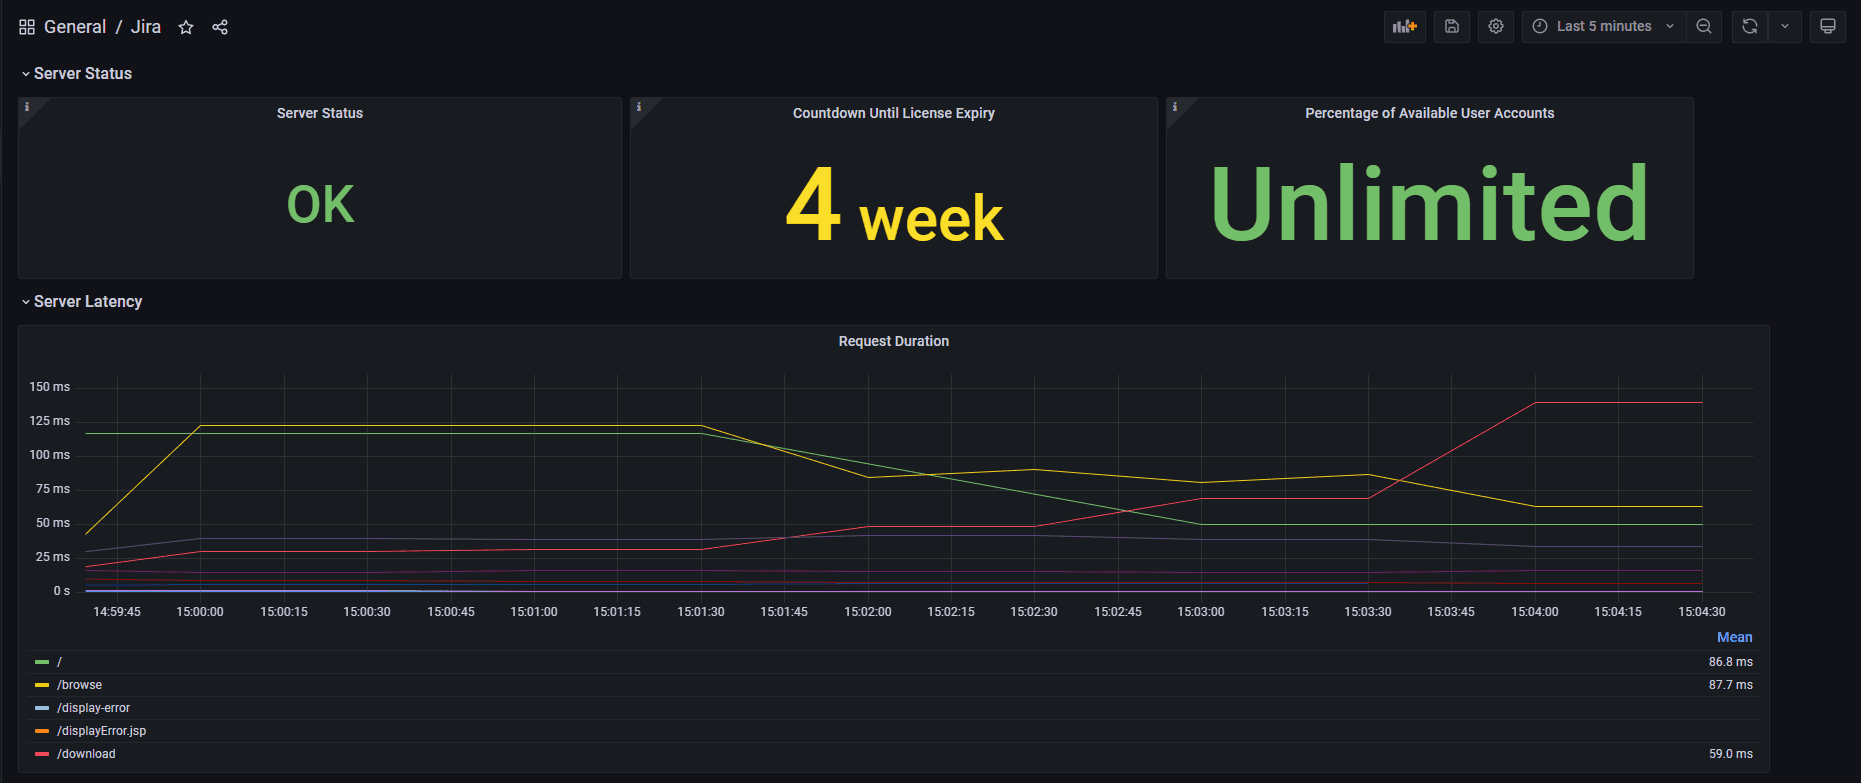The height and width of the screenshot is (783, 1861).
Task: Toggle the /display-error series in legend
Action: tap(93, 708)
